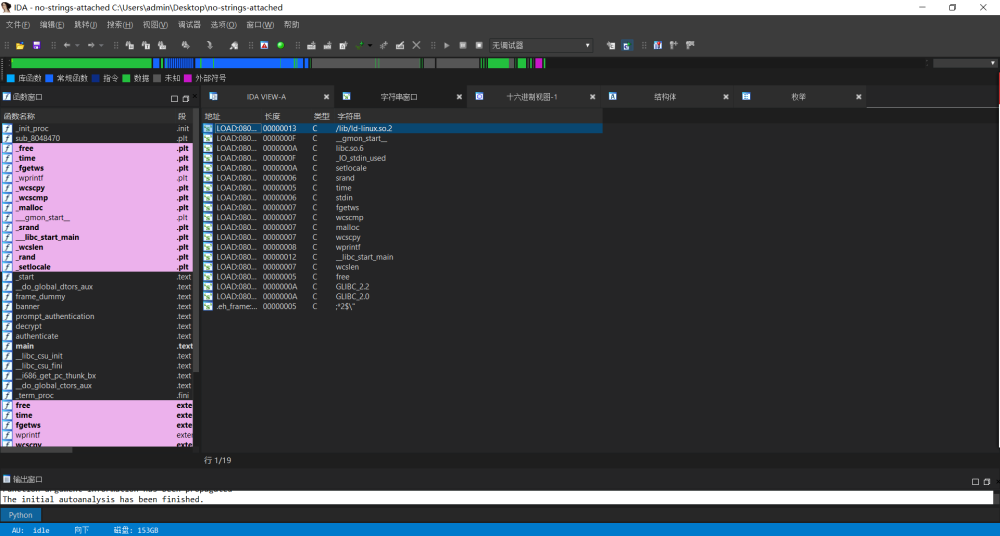The image size is (1000, 536).
Task: Terminate the process with the stop button
Action: coord(479,45)
